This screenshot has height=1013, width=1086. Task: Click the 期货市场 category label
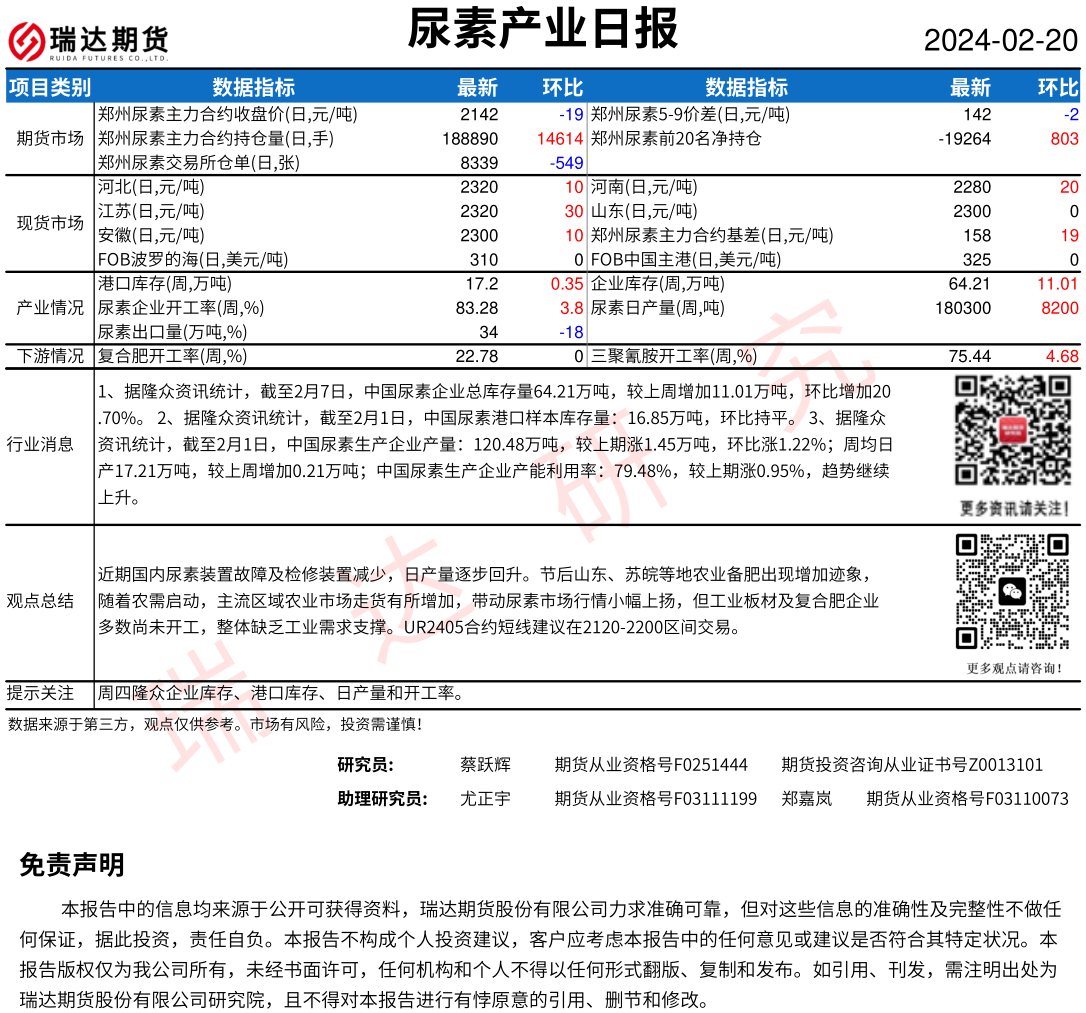[50, 138]
